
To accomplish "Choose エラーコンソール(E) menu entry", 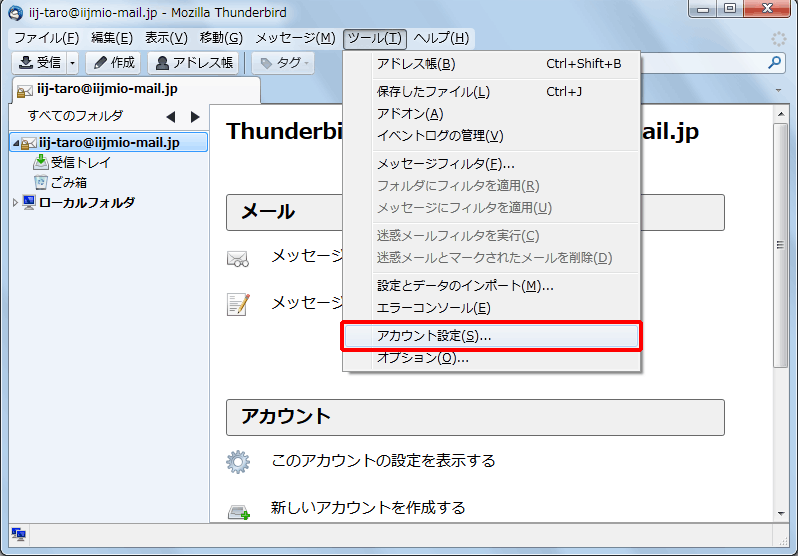I will coord(491,308).
